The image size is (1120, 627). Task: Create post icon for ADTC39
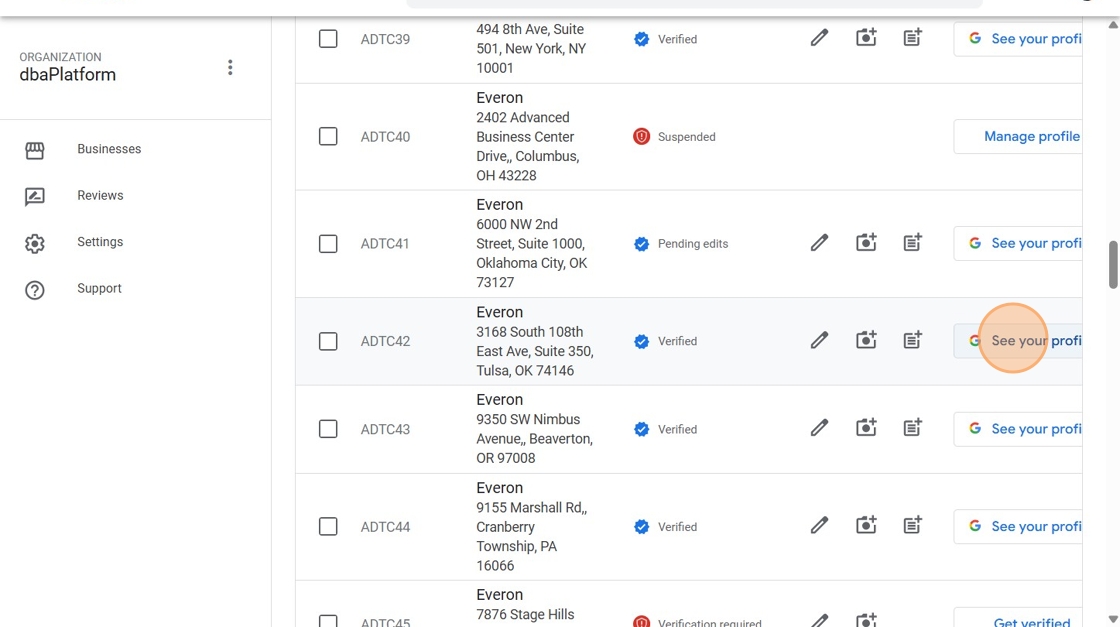[x=912, y=37]
